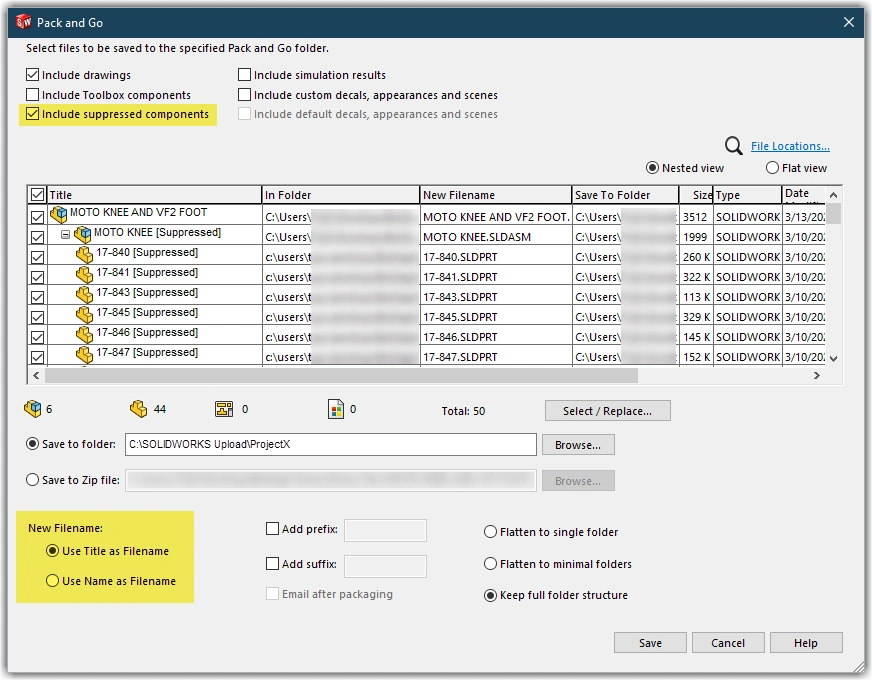This screenshot has height=680, width=872.
Task: Uncheck the MOTO KNEE AND VF2 FOOT row
Action: (37, 217)
